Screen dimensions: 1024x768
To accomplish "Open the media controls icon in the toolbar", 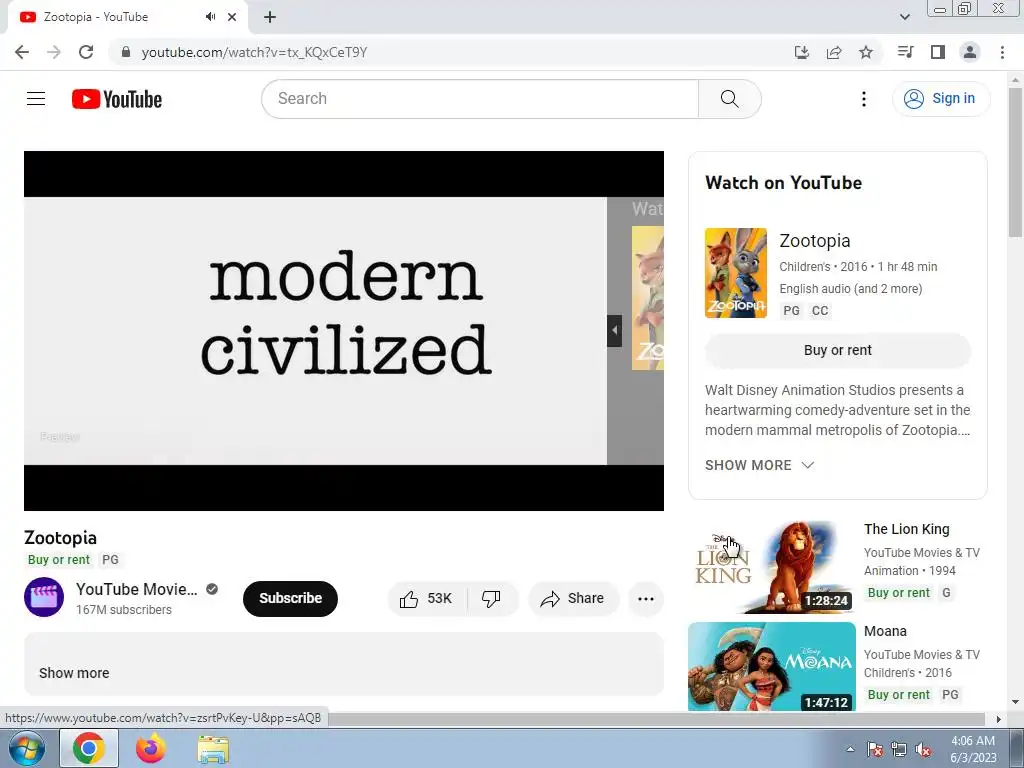I will pyautogui.click(x=905, y=52).
